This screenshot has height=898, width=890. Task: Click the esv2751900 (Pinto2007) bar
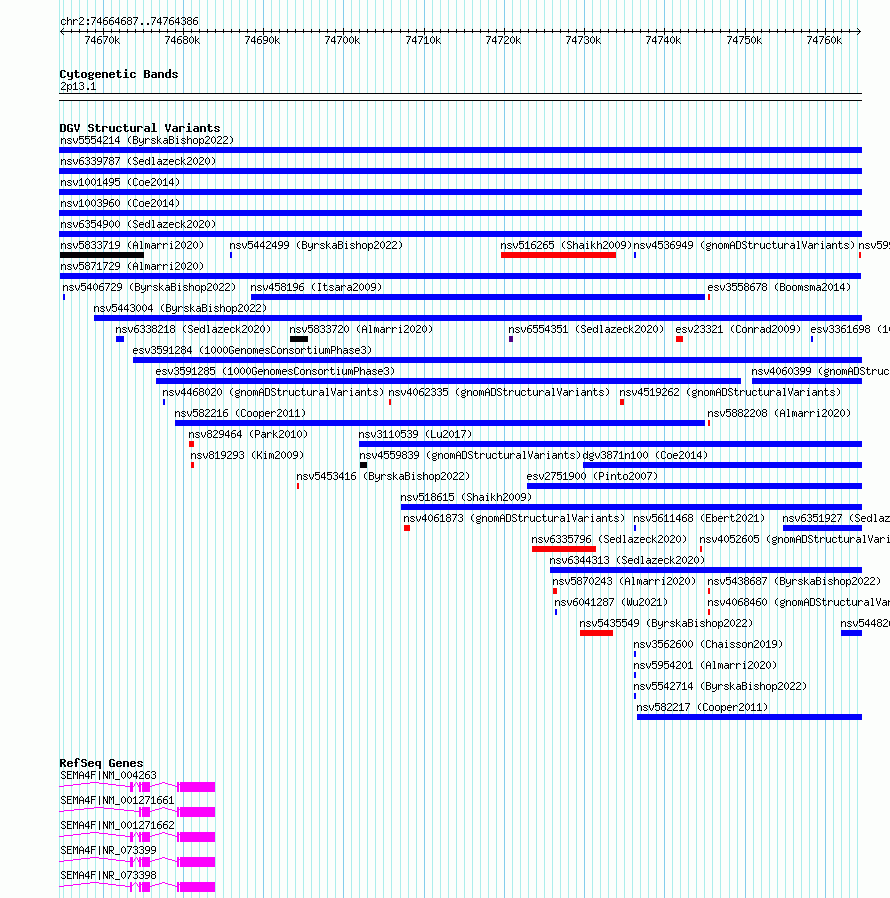pos(694,486)
